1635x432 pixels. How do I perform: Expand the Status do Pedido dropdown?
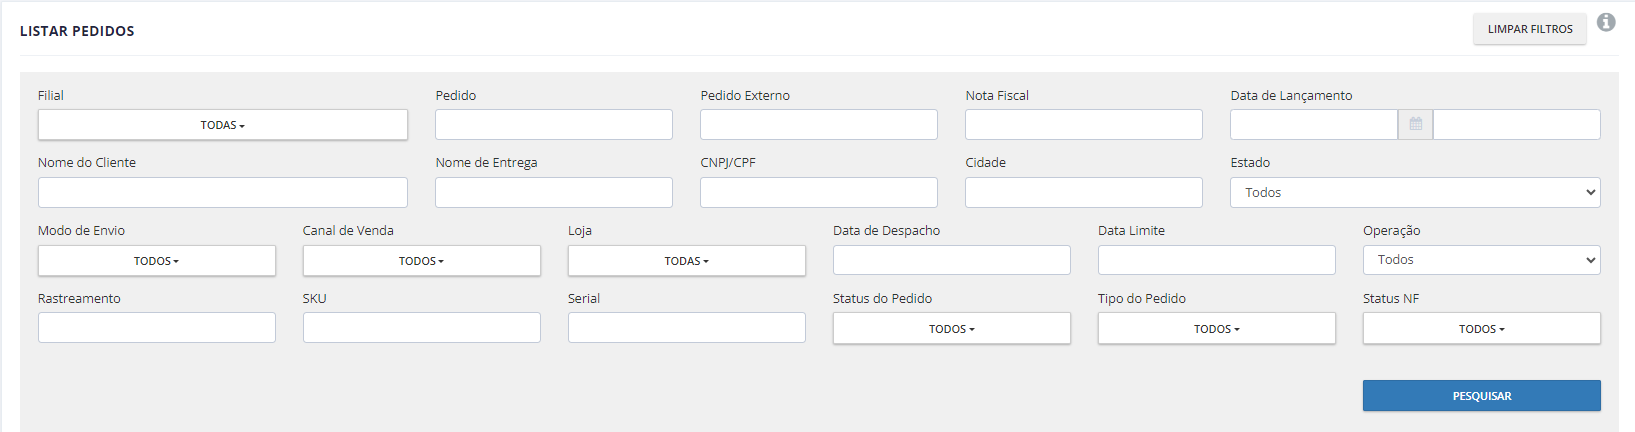point(952,329)
